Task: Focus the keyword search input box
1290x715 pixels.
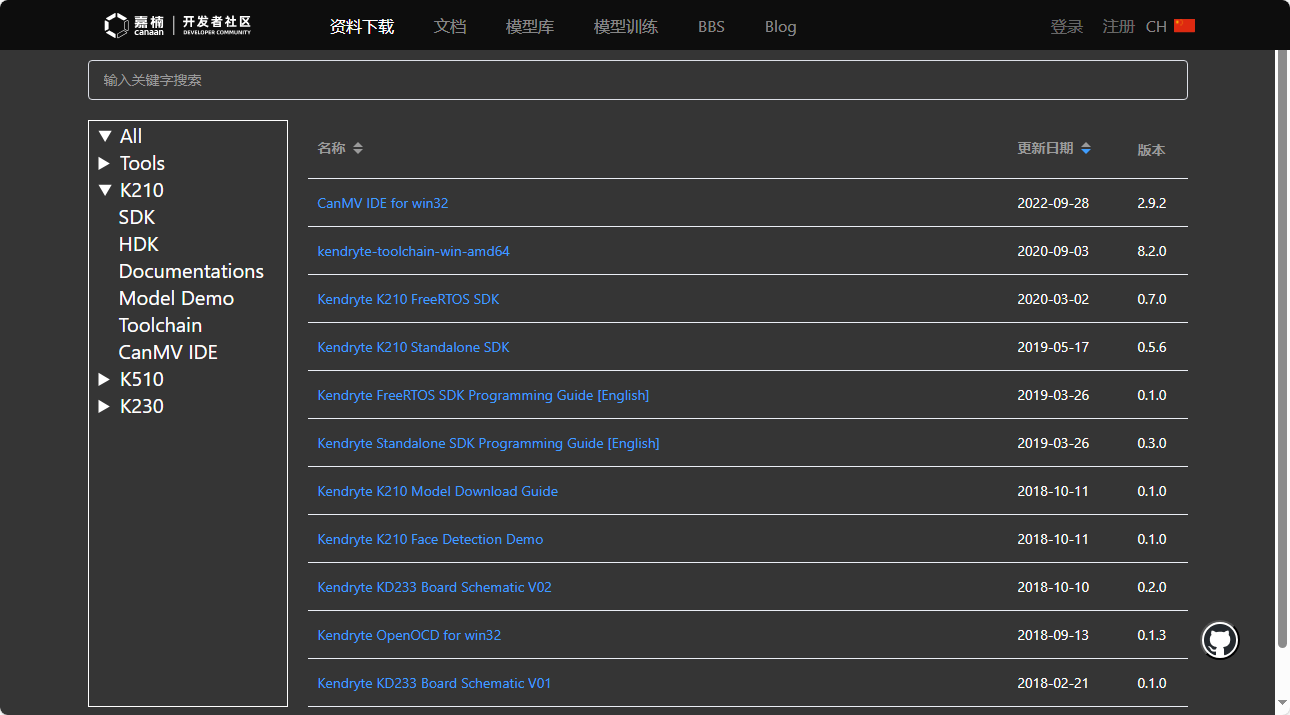Action: (x=637, y=80)
